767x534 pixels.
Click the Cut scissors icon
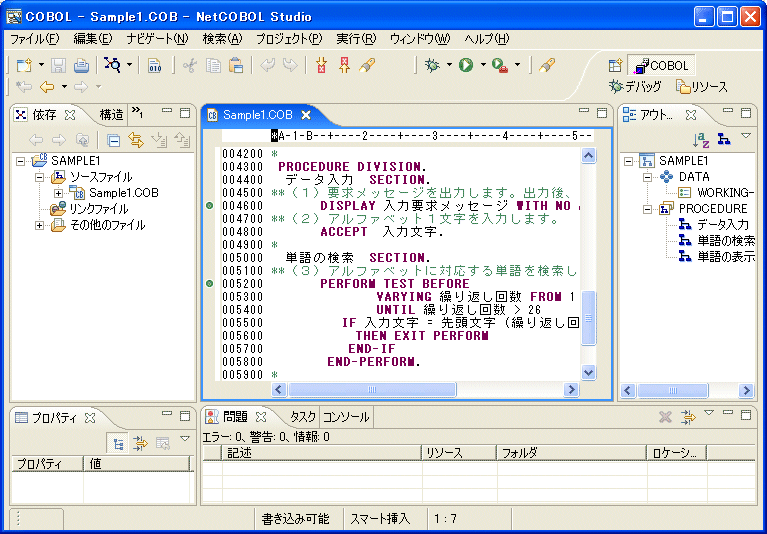[190, 65]
